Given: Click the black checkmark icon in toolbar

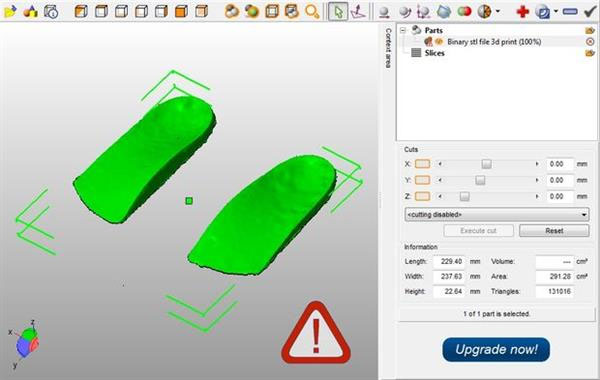Looking at the screenshot, I should click(590, 11).
